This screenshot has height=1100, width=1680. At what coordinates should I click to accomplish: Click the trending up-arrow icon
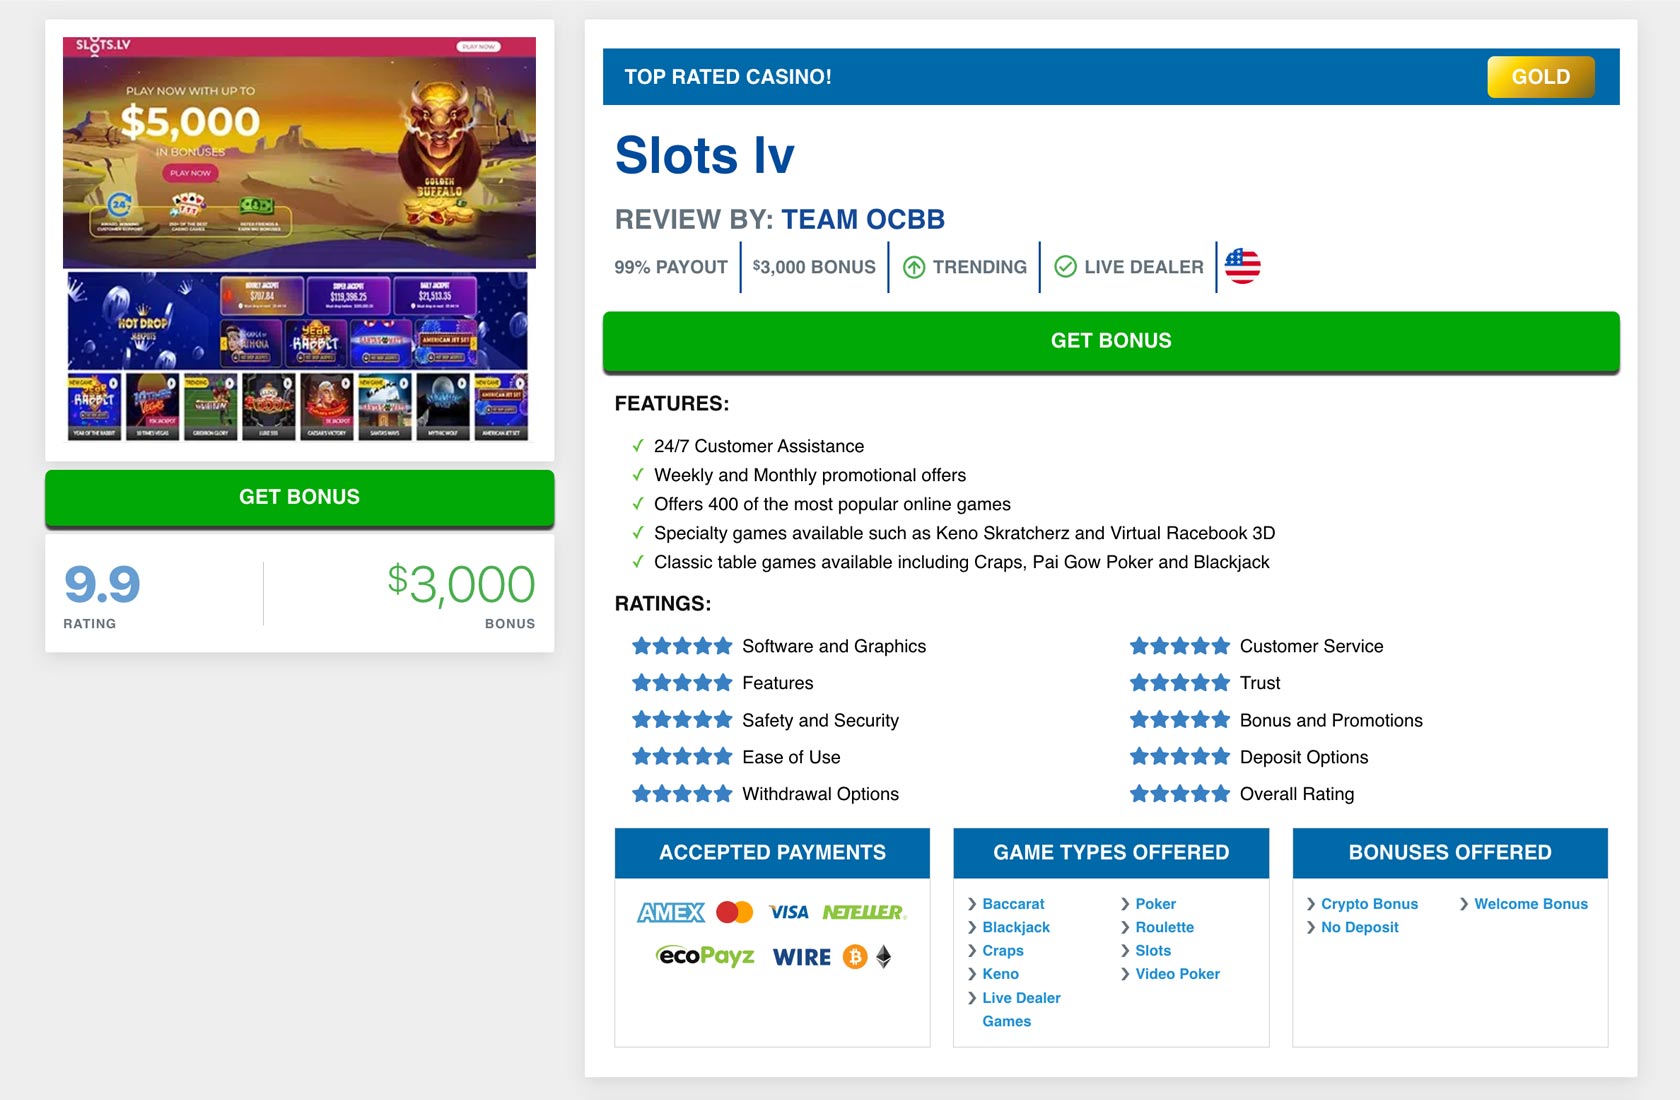click(x=914, y=267)
